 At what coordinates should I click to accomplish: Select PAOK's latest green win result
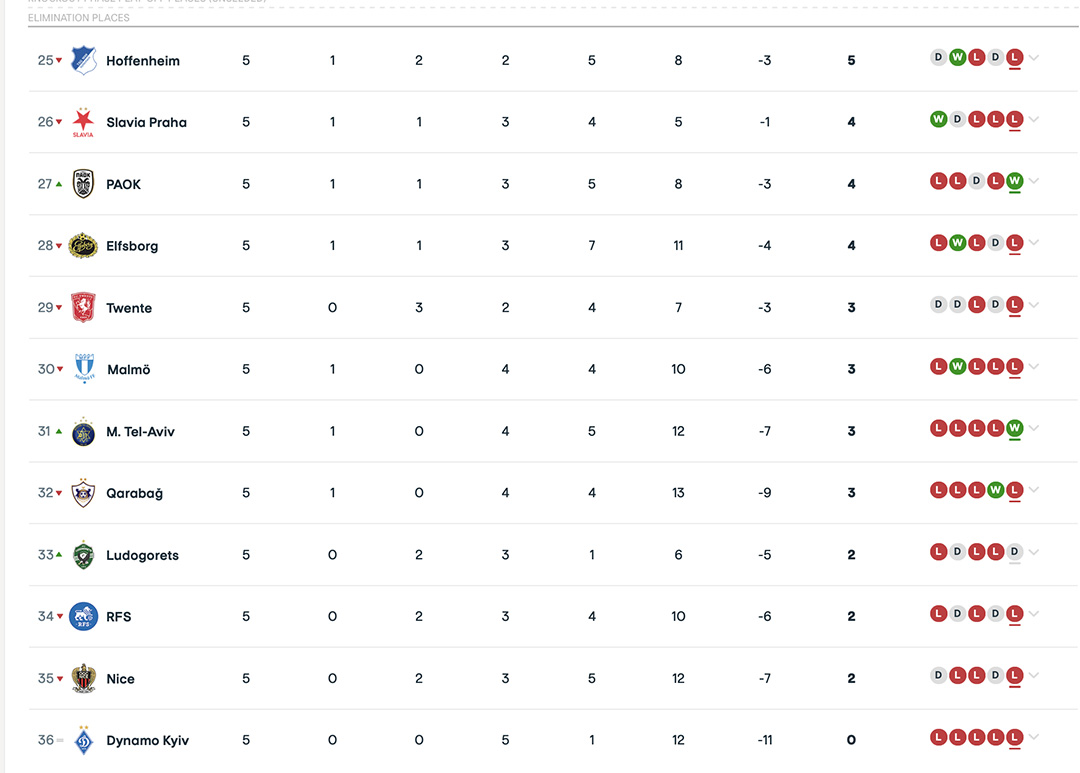click(1014, 181)
